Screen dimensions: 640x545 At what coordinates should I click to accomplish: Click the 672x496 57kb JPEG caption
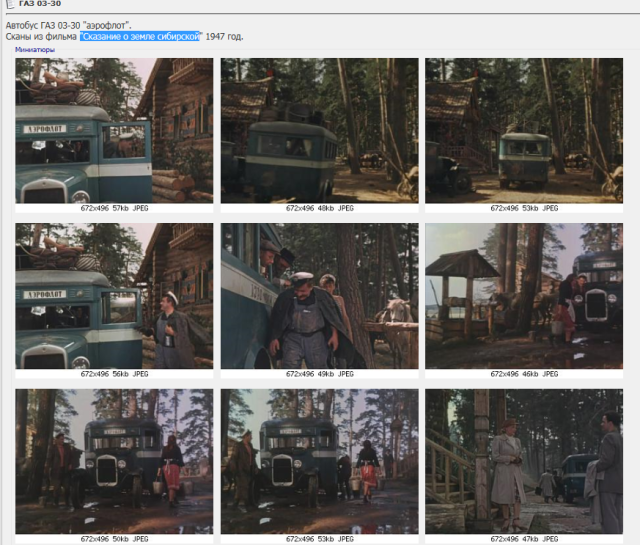114,209
